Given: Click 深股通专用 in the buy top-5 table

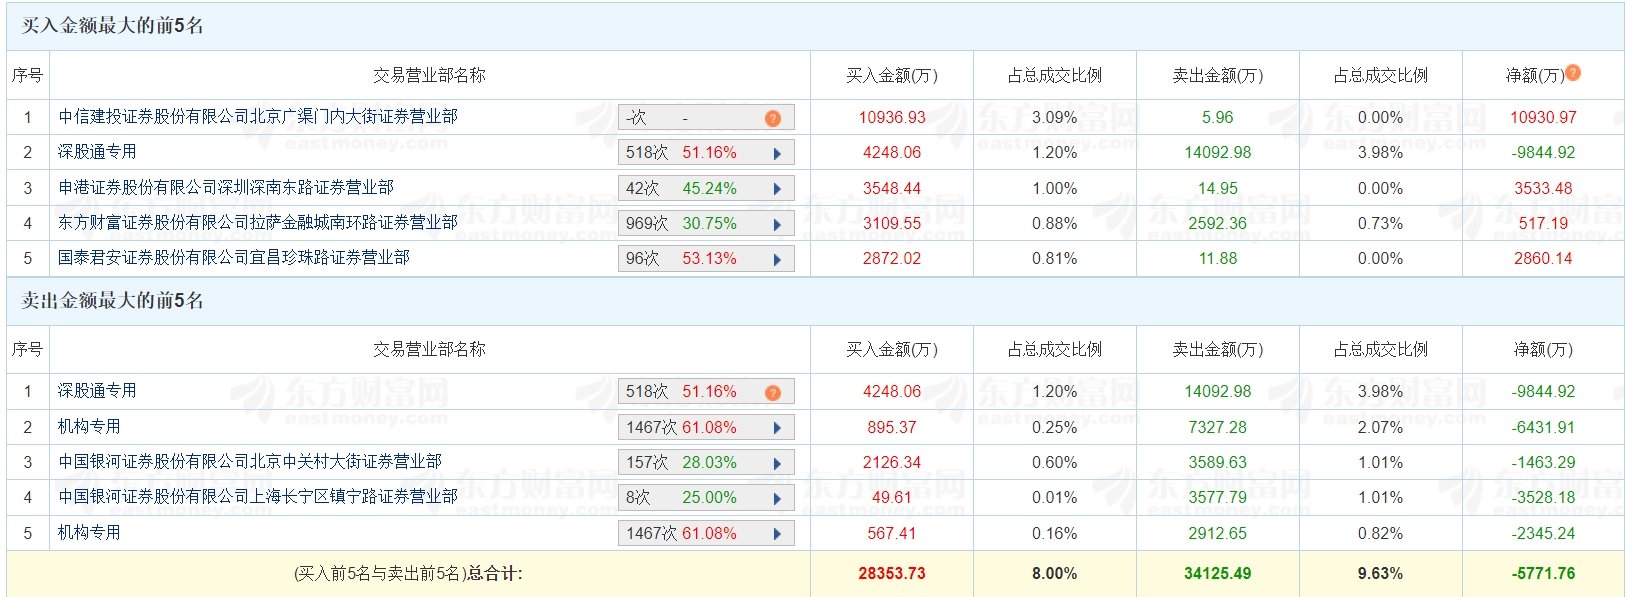Looking at the screenshot, I should point(97,152).
